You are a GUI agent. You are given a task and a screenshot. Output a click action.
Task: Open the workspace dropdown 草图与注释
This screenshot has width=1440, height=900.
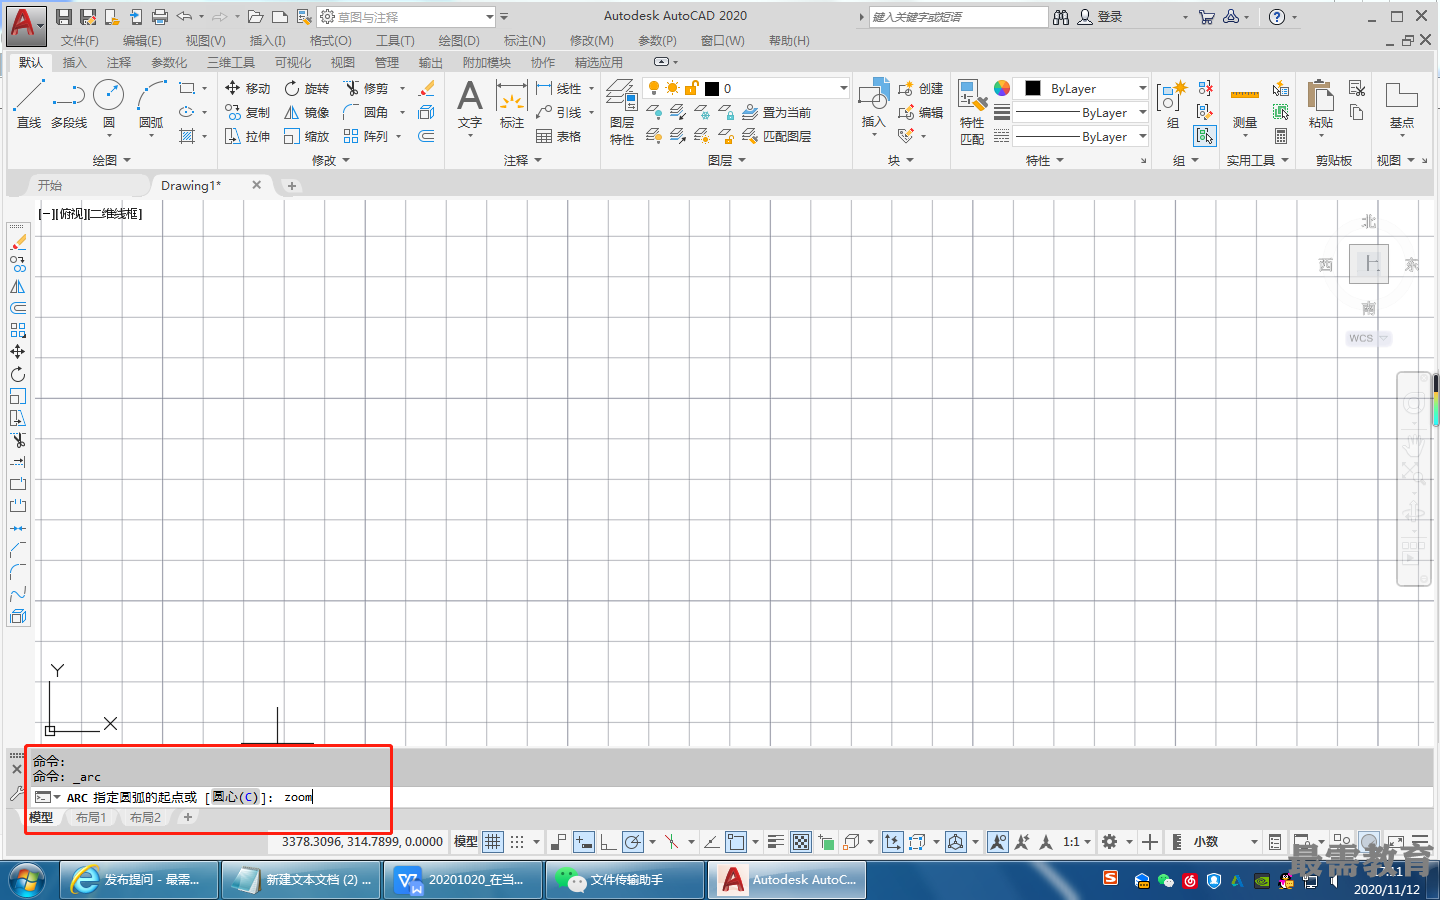click(x=406, y=17)
